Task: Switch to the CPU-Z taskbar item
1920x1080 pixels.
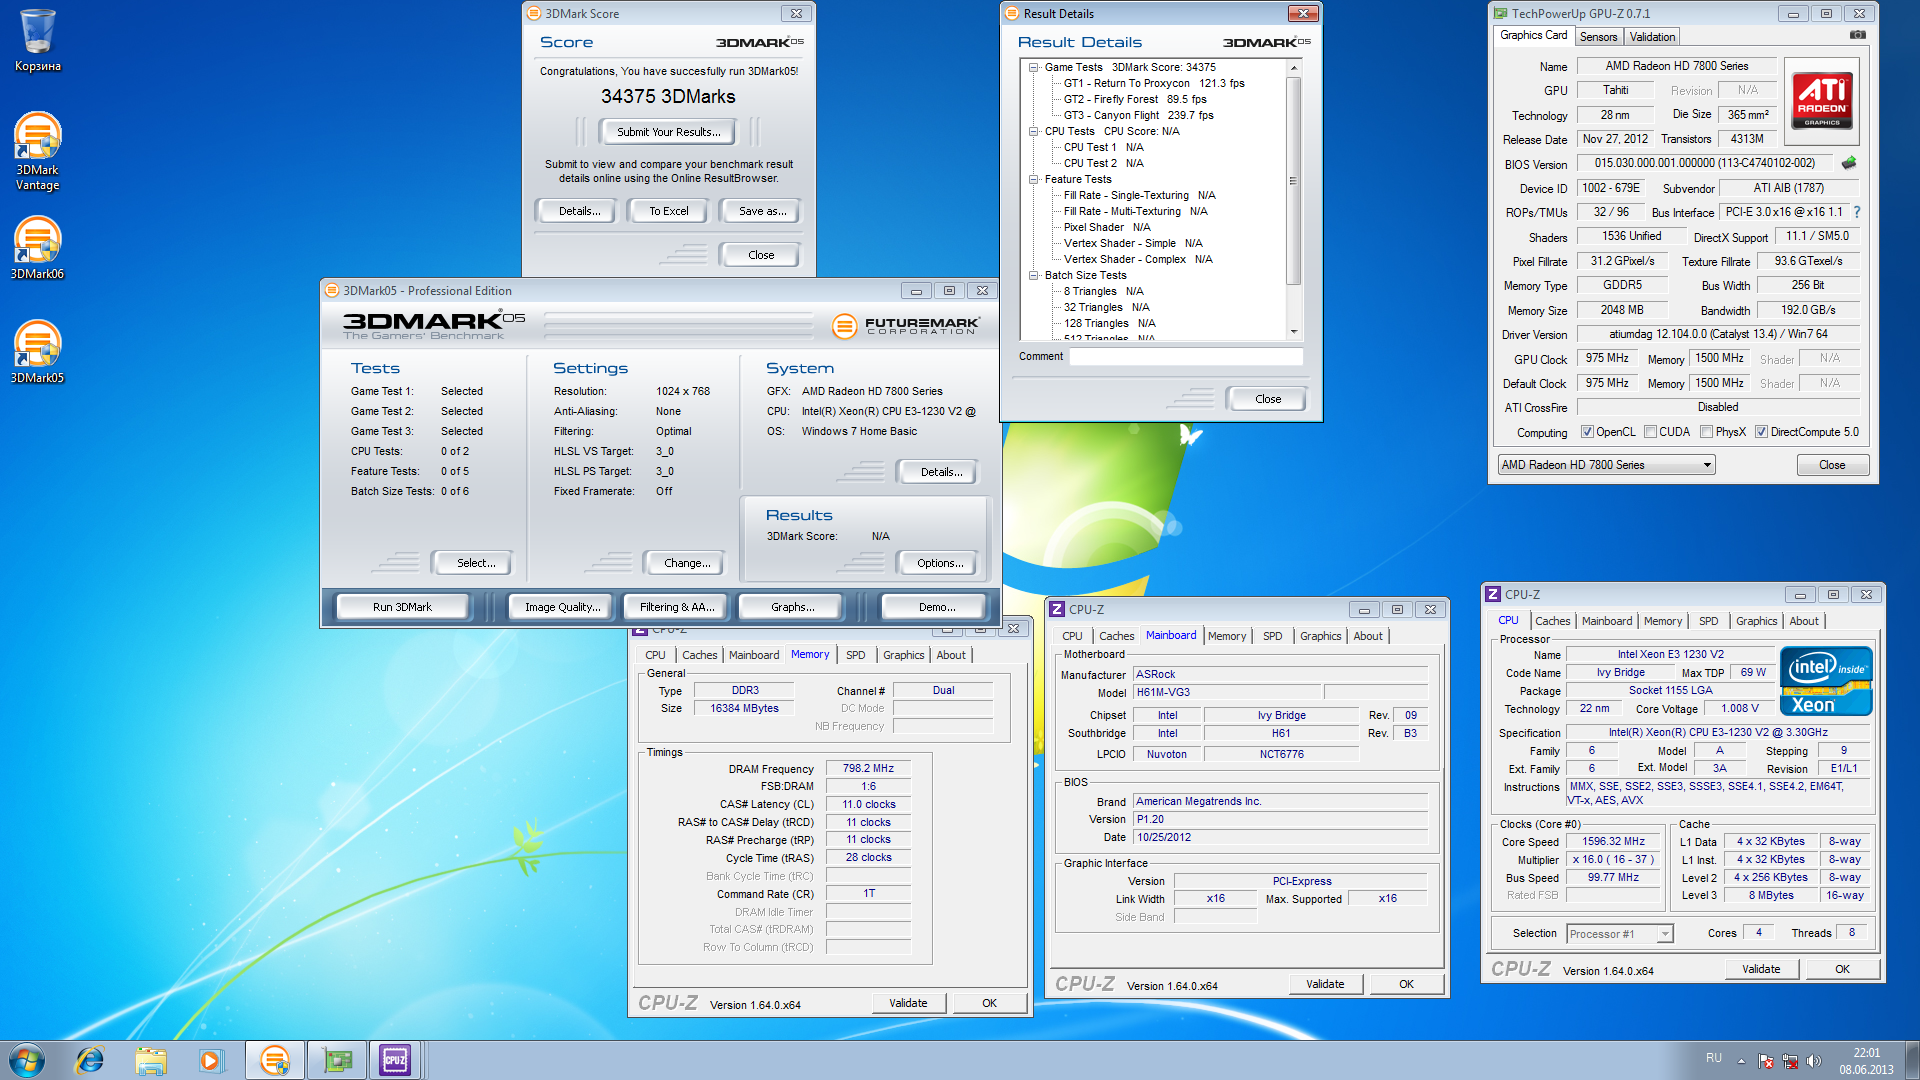Action: [x=395, y=1060]
